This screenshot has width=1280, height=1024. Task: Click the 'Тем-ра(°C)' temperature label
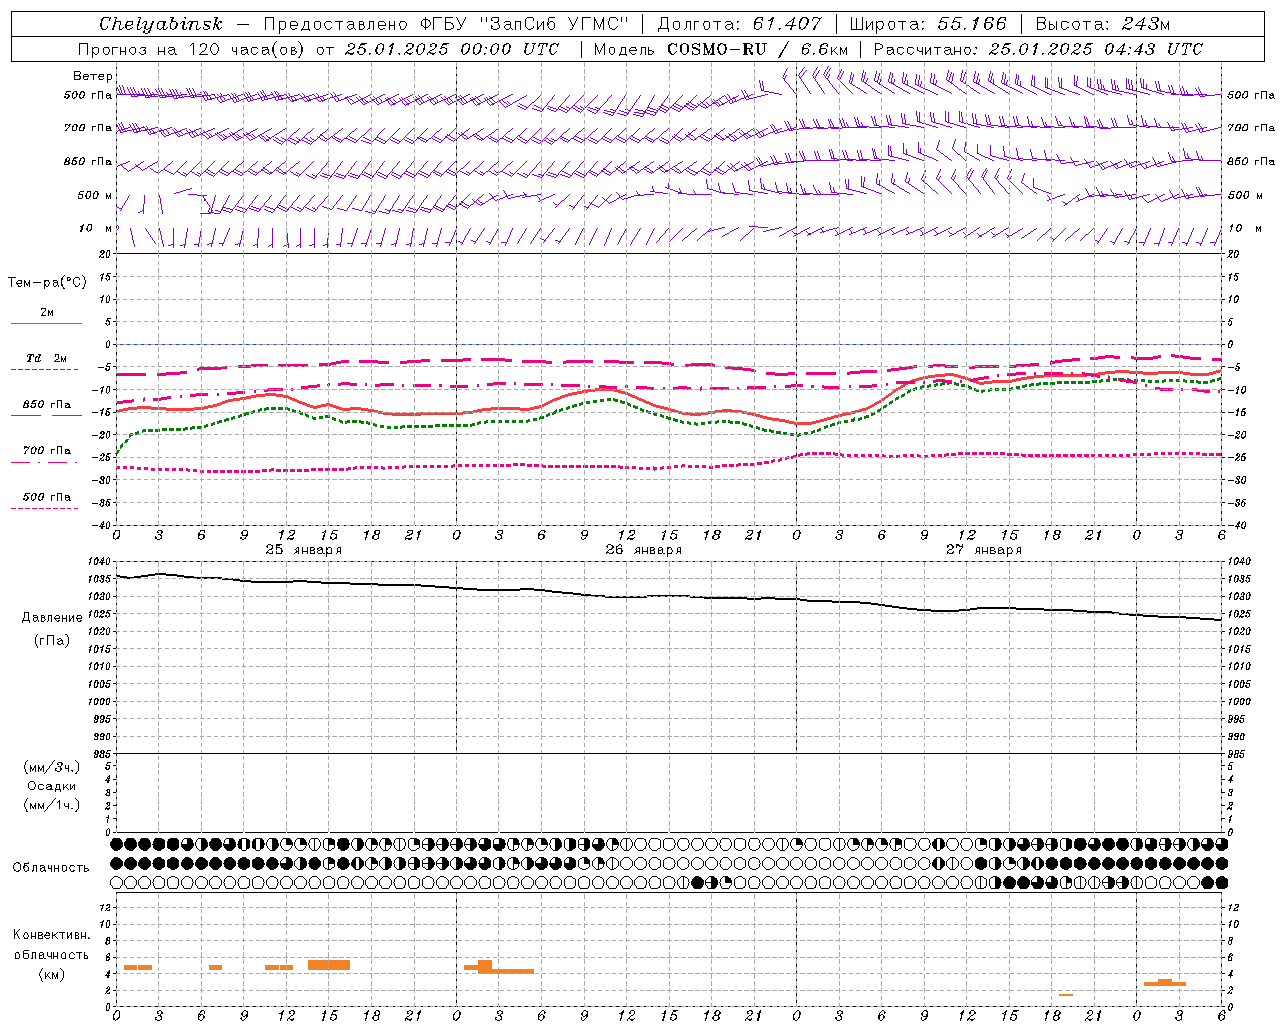pyautogui.click(x=47, y=283)
